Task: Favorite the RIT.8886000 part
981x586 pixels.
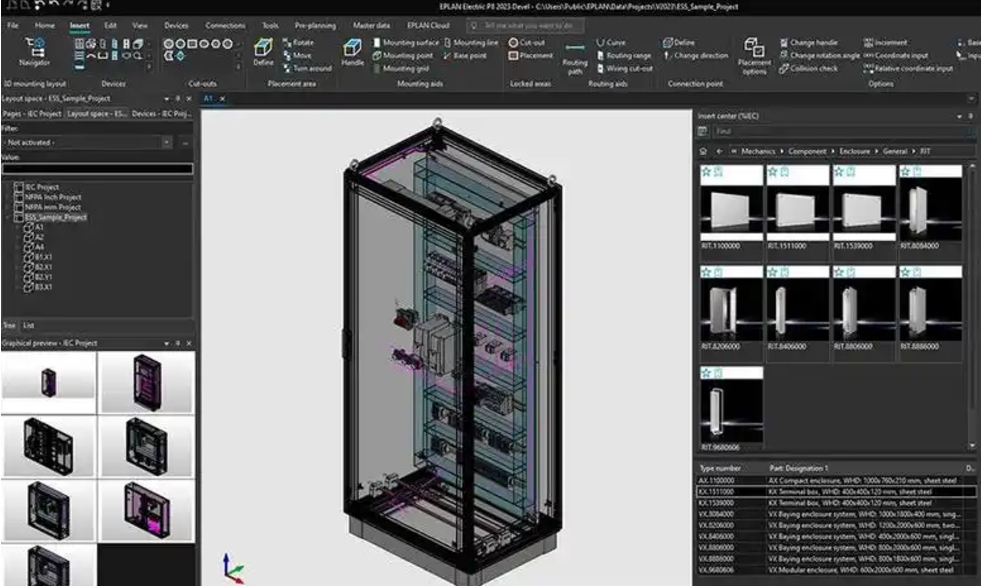Action: tap(905, 272)
